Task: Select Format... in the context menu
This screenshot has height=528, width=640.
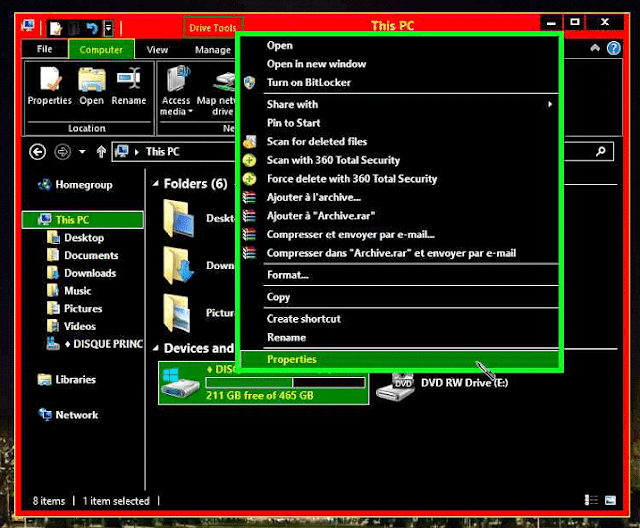Action: (x=399, y=275)
